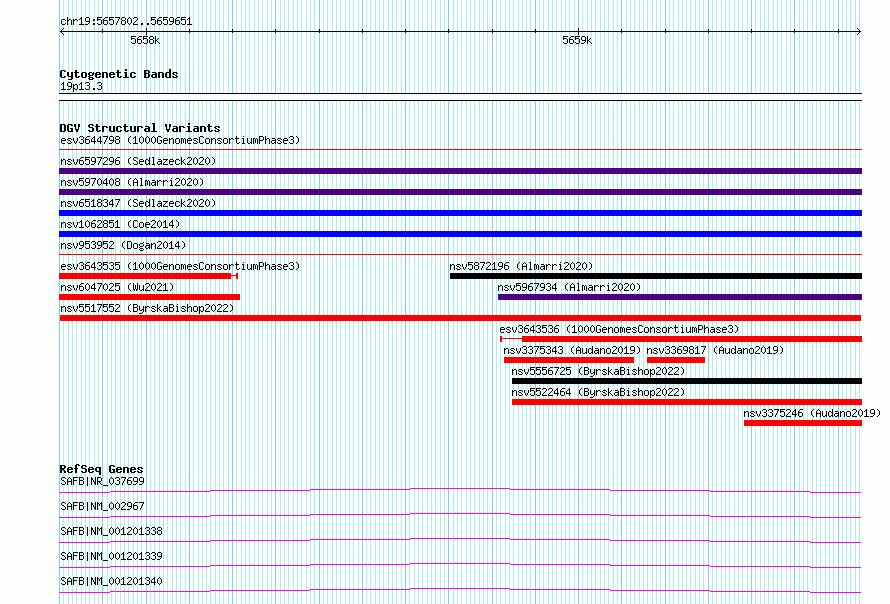The height and width of the screenshot is (604, 890).
Task: Click the nsv3375246 (Audano2019) label
Action: (812, 413)
